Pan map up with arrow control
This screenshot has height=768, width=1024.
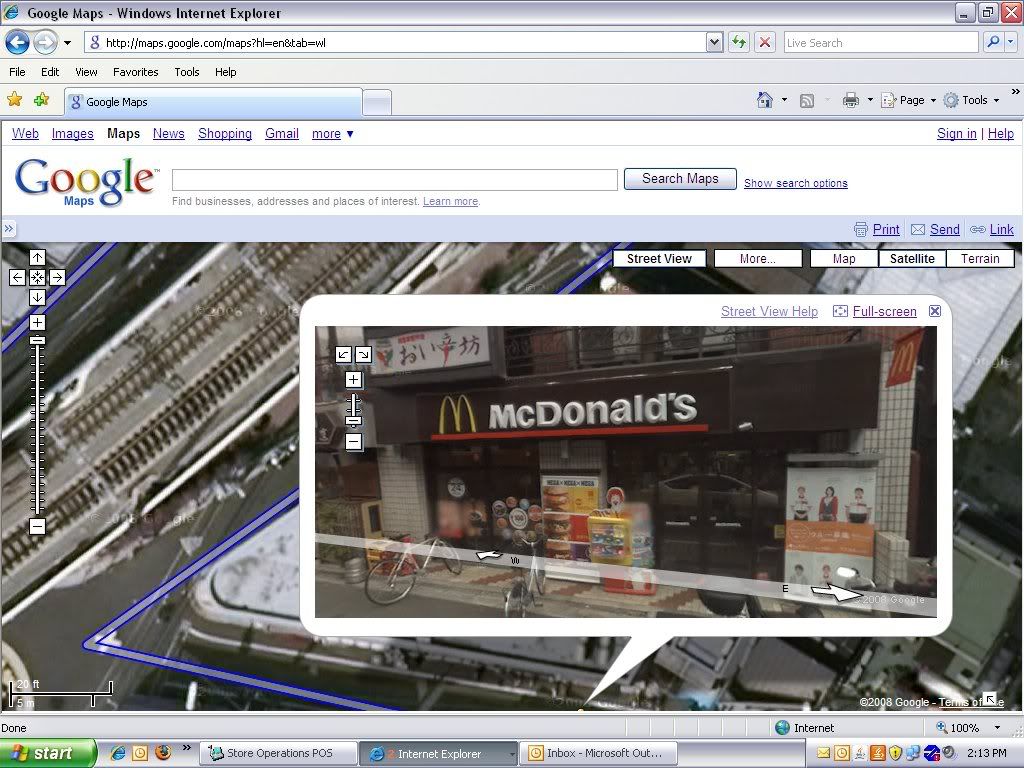click(37, 258)
